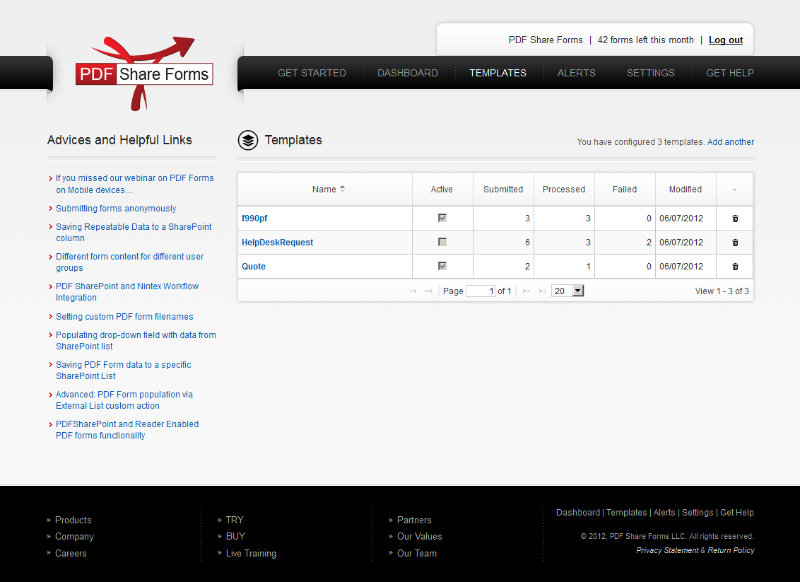This screenshot has height=582, width=800.
Task: Go to last page pager icon
Action: click(x=542, y=291)
